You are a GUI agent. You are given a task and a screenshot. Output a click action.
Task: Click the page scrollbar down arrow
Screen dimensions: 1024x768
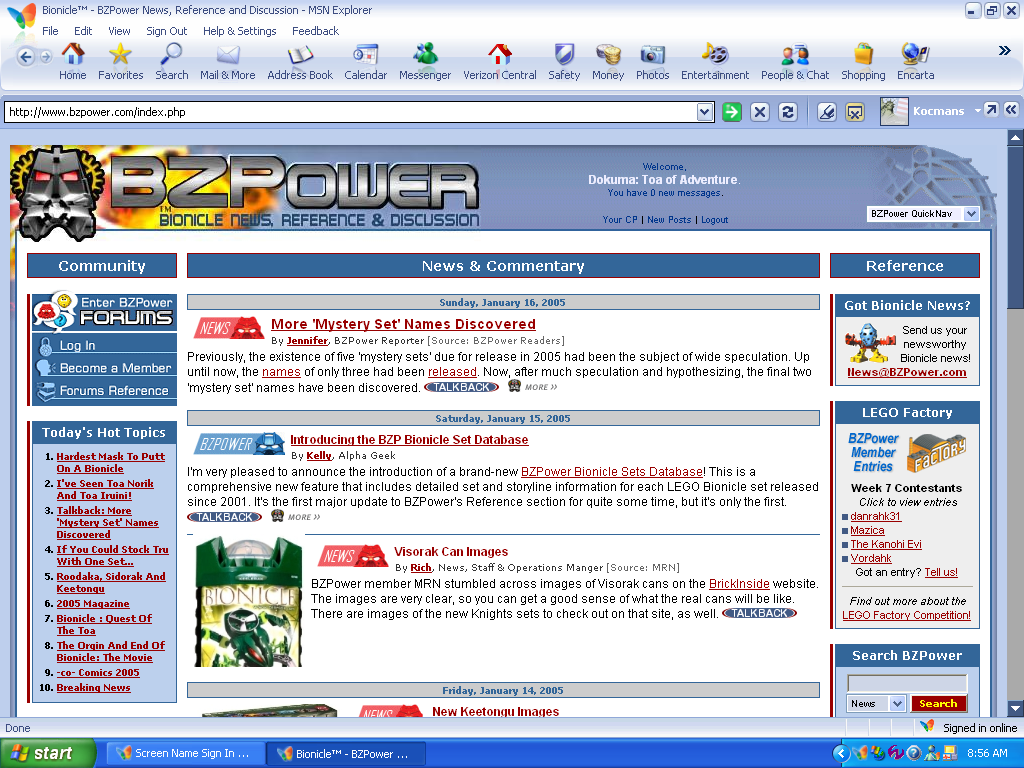pyautogui.click(x=1015, y=707)
